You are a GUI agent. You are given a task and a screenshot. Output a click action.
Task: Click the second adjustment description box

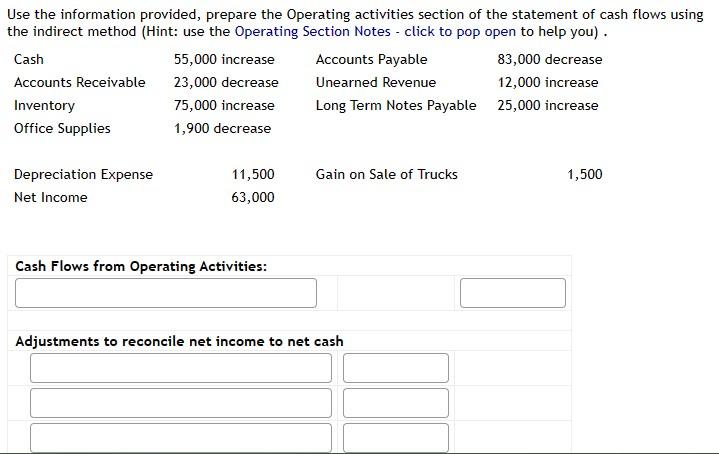(x=181, y=403)
